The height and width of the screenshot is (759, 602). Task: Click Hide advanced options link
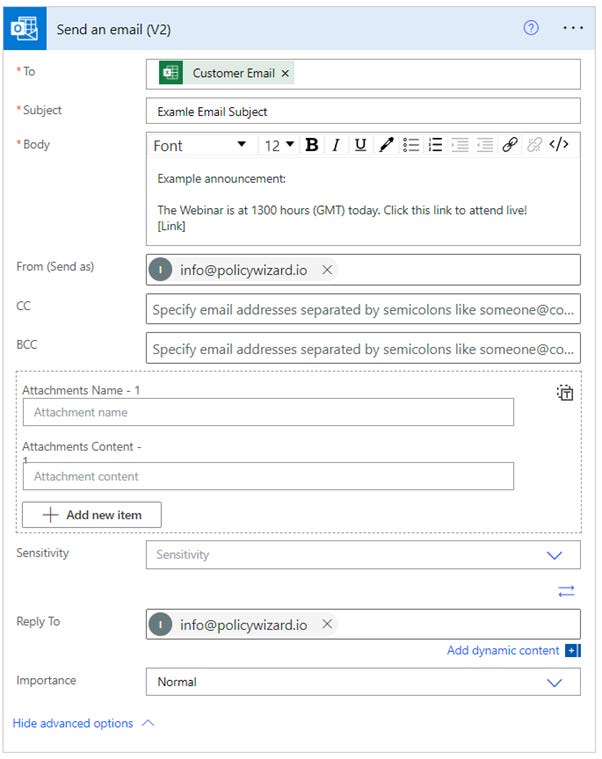(73, 725)
